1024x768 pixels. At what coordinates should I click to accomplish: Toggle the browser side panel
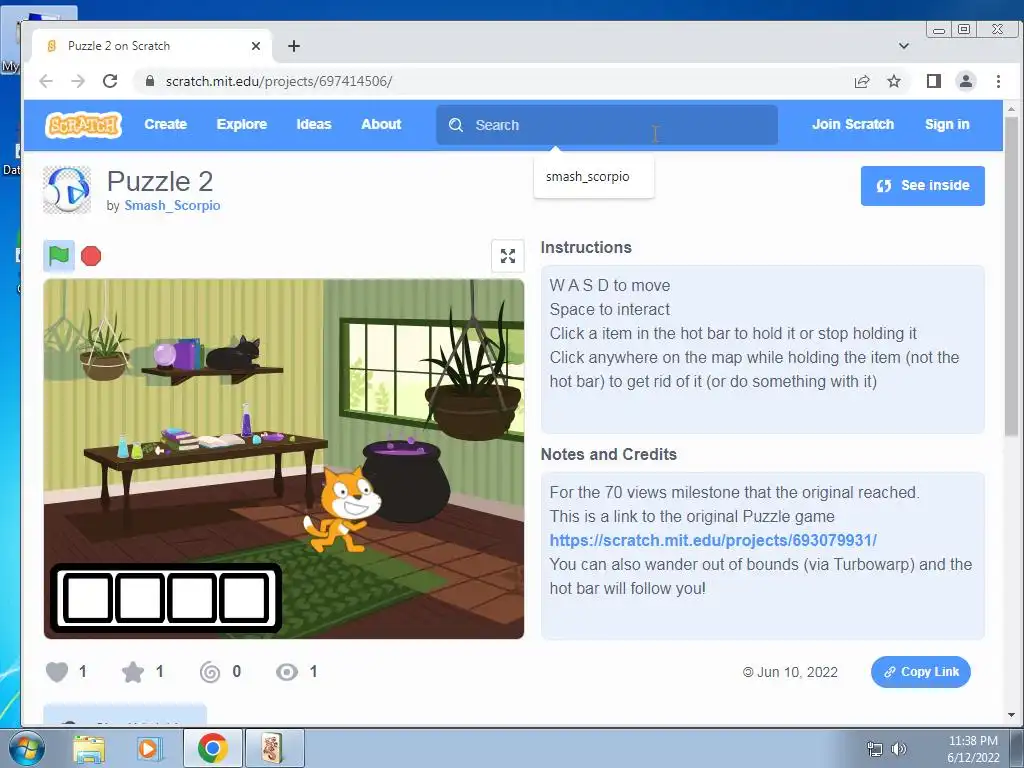[x=934, y=81]
